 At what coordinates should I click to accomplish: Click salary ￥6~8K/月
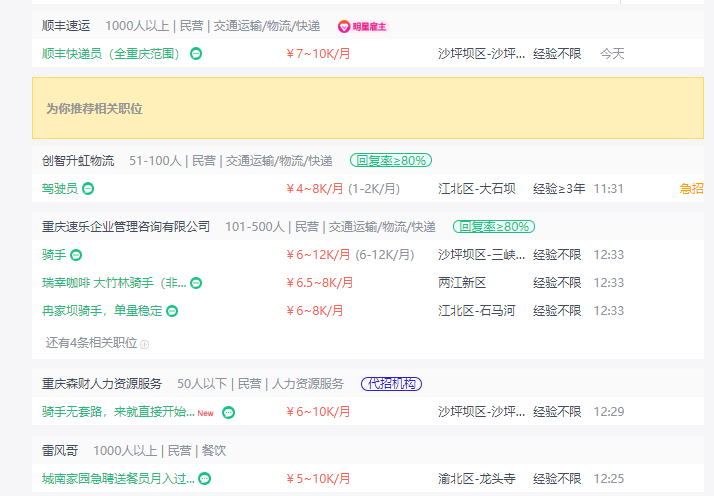coord(314,311)
